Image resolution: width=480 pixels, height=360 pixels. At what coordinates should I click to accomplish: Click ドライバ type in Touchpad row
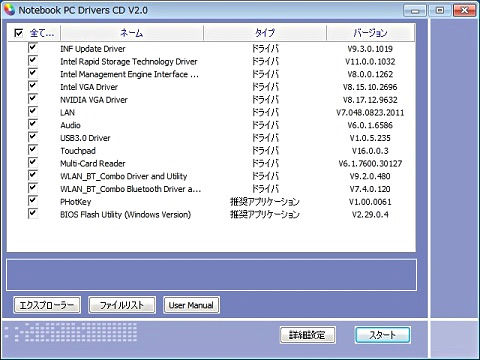tap(265, 151)
